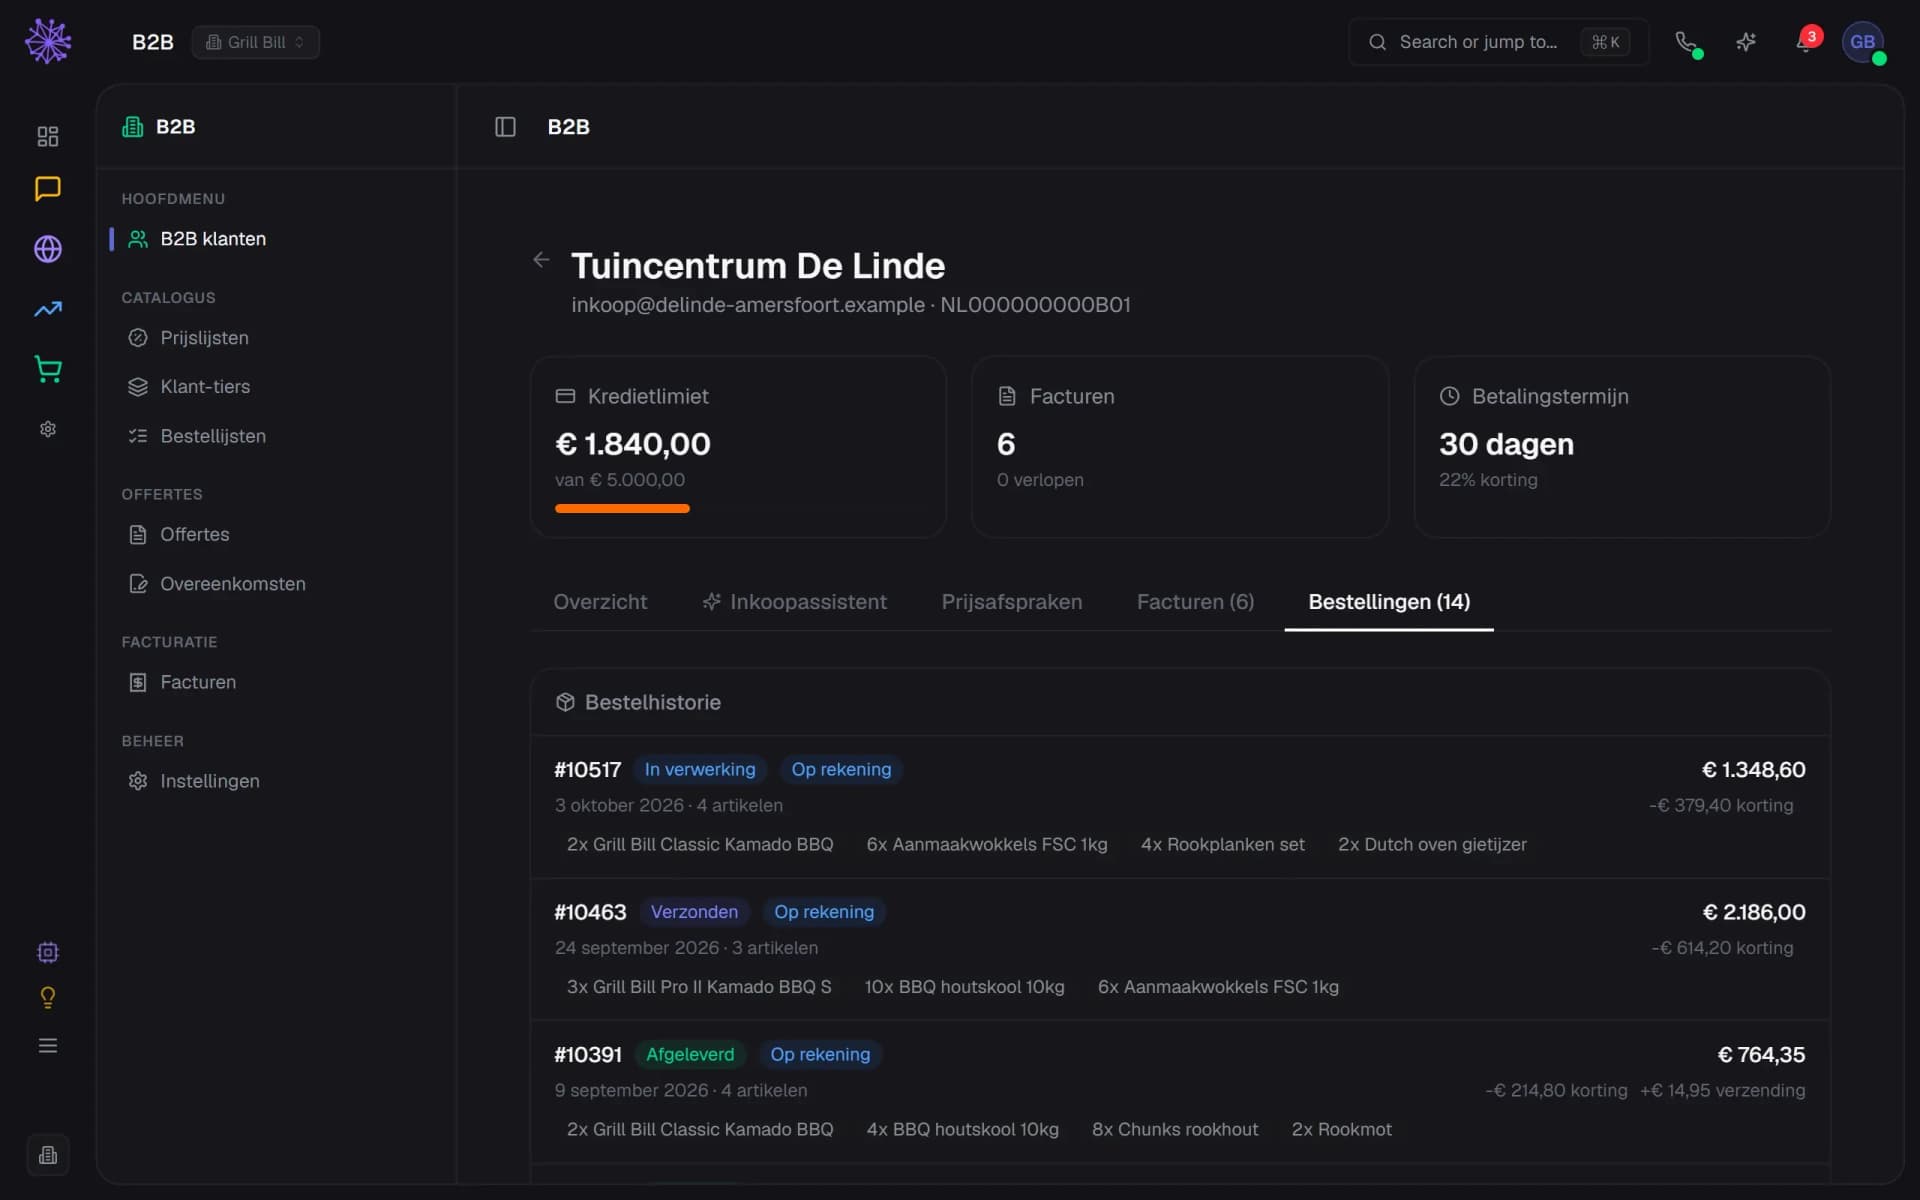Click the processor chip icon in the rail
The height and width of the screenshot is (1200, 1920).
[48, 952]
